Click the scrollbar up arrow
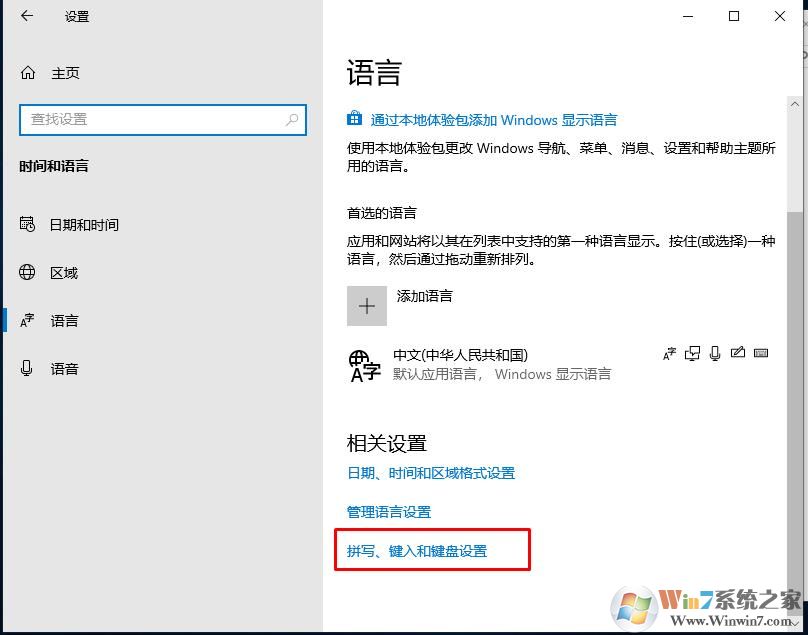This screenshot has width=808, height=635. pyautogui.click(x=795, y=104)
